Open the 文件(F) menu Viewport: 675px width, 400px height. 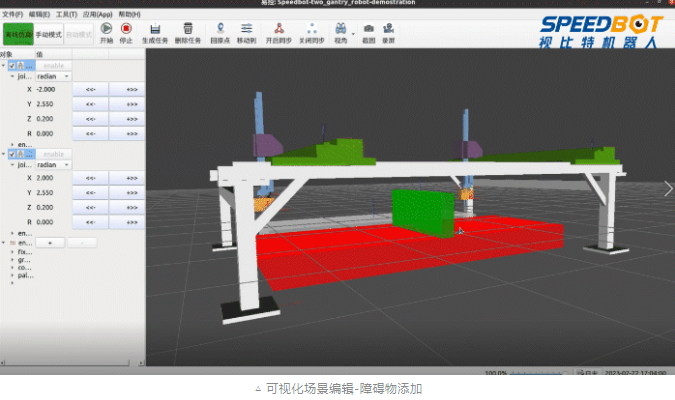(x=12, y=15)
